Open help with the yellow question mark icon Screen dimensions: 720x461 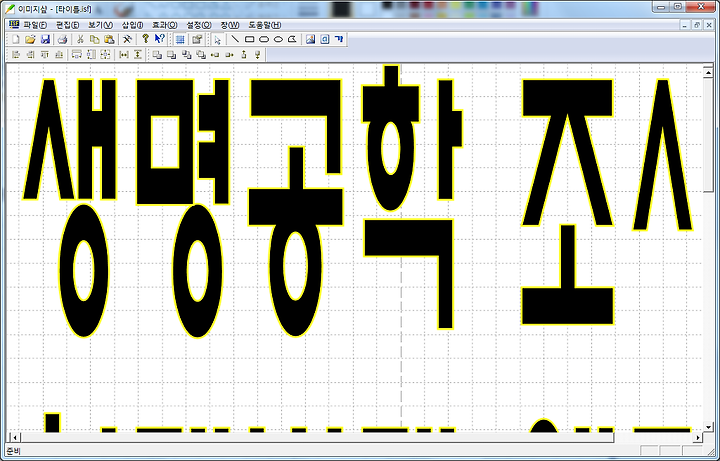point(146,39)
